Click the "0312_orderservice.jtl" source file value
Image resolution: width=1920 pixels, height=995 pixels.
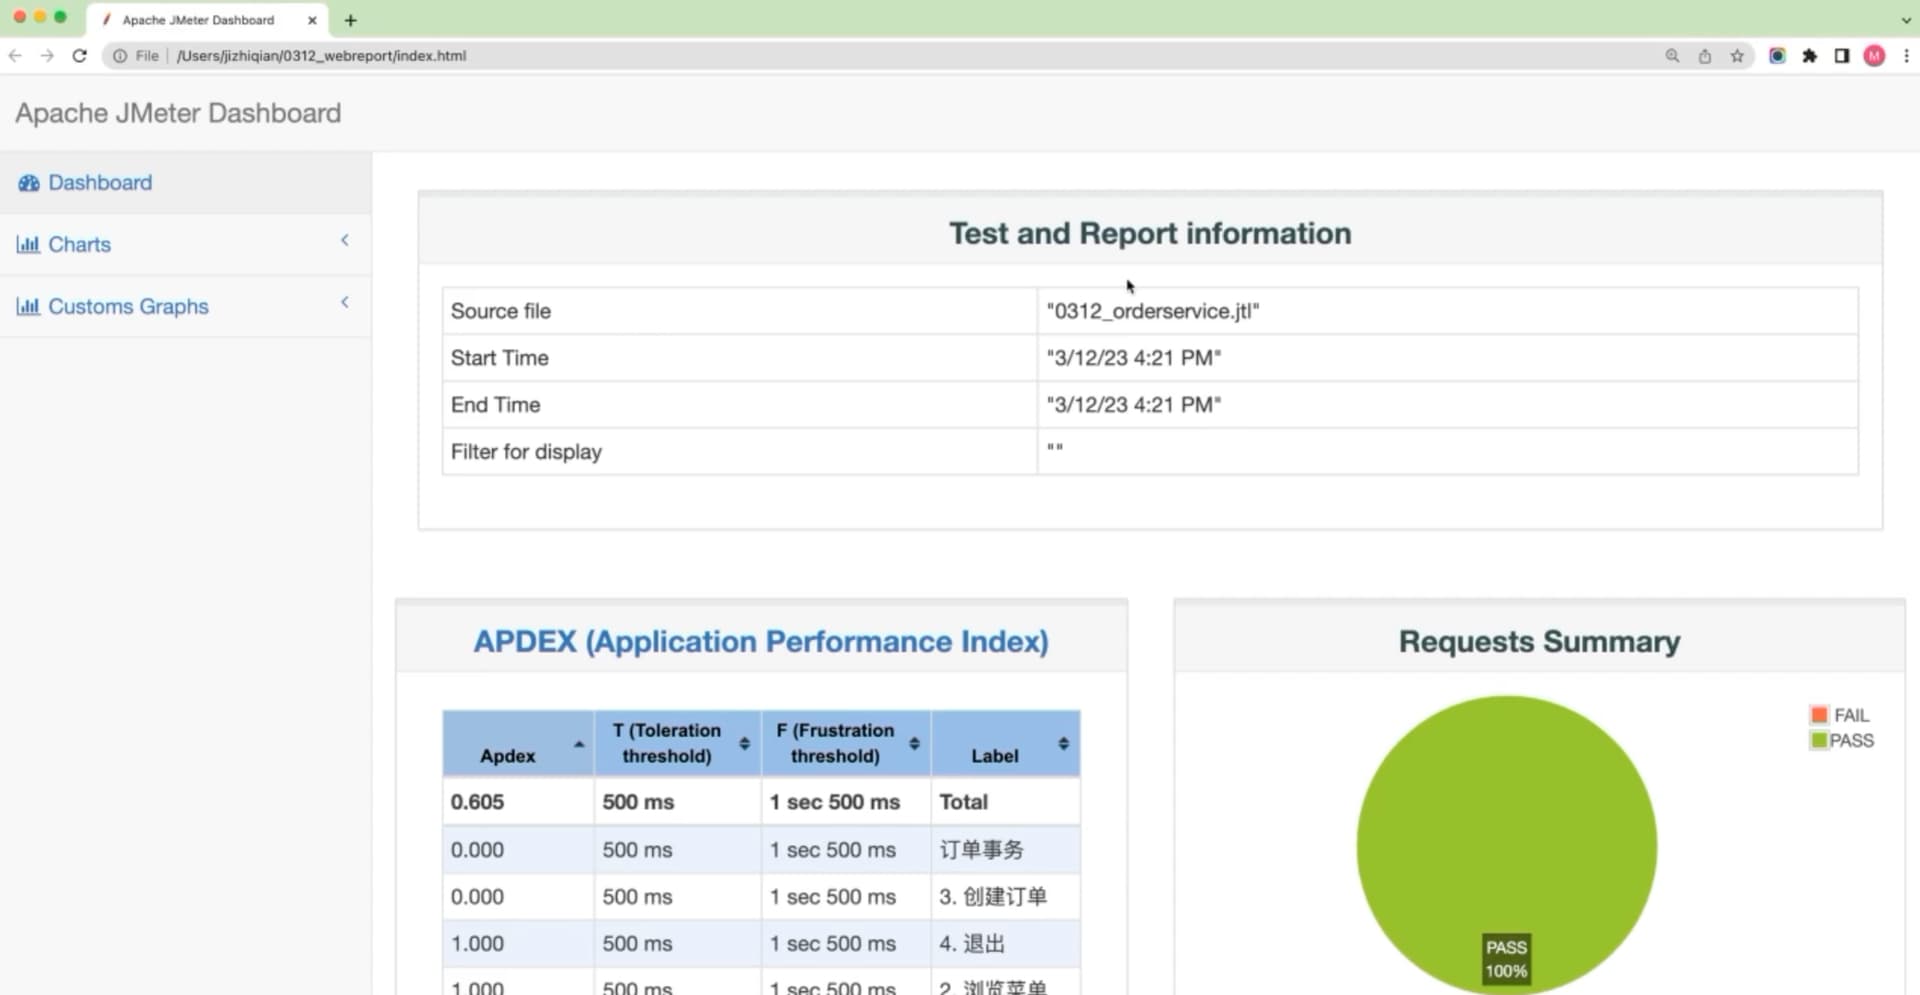pyautogui.click(x=1153, y=311)
